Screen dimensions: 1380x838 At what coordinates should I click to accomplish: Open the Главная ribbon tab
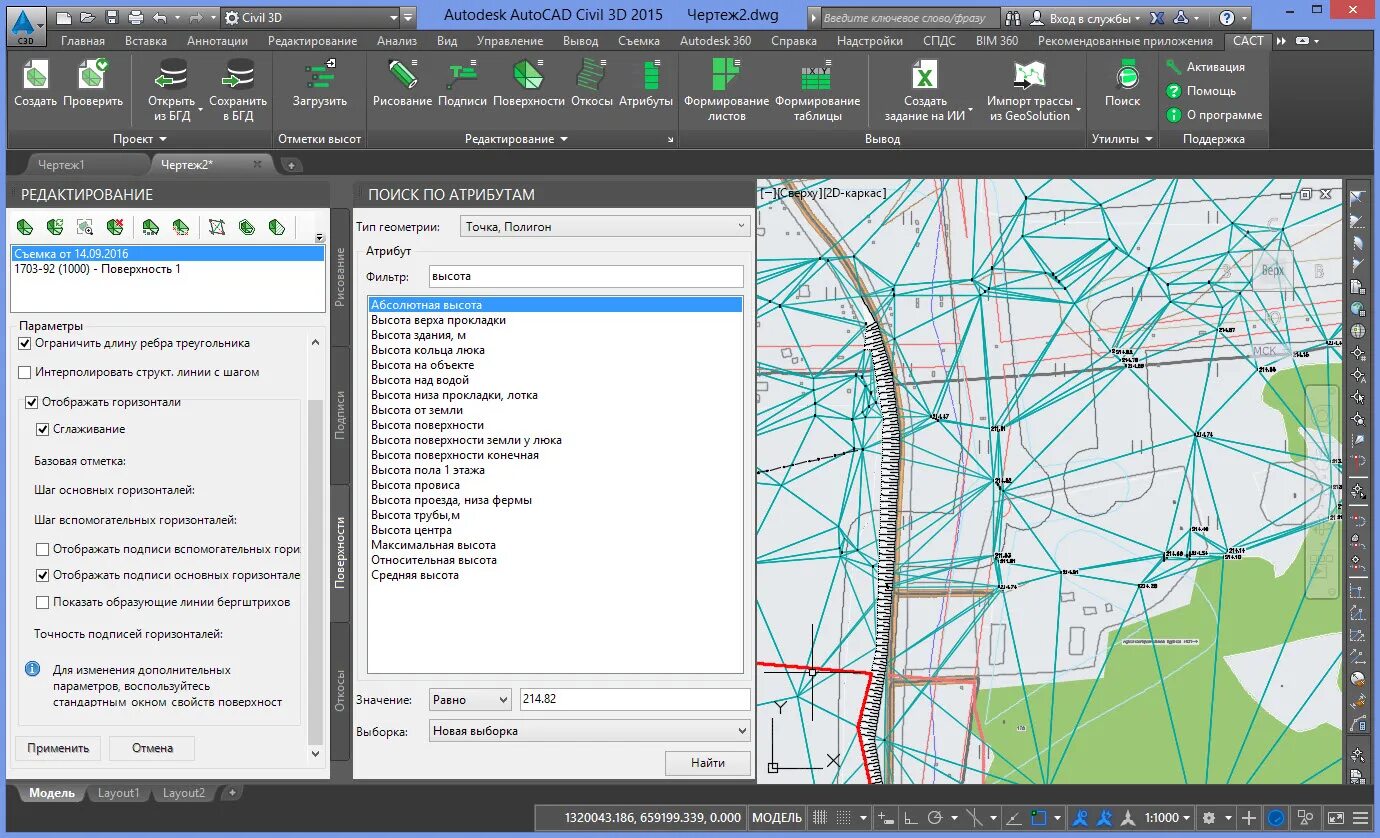[x=83, y=41]
